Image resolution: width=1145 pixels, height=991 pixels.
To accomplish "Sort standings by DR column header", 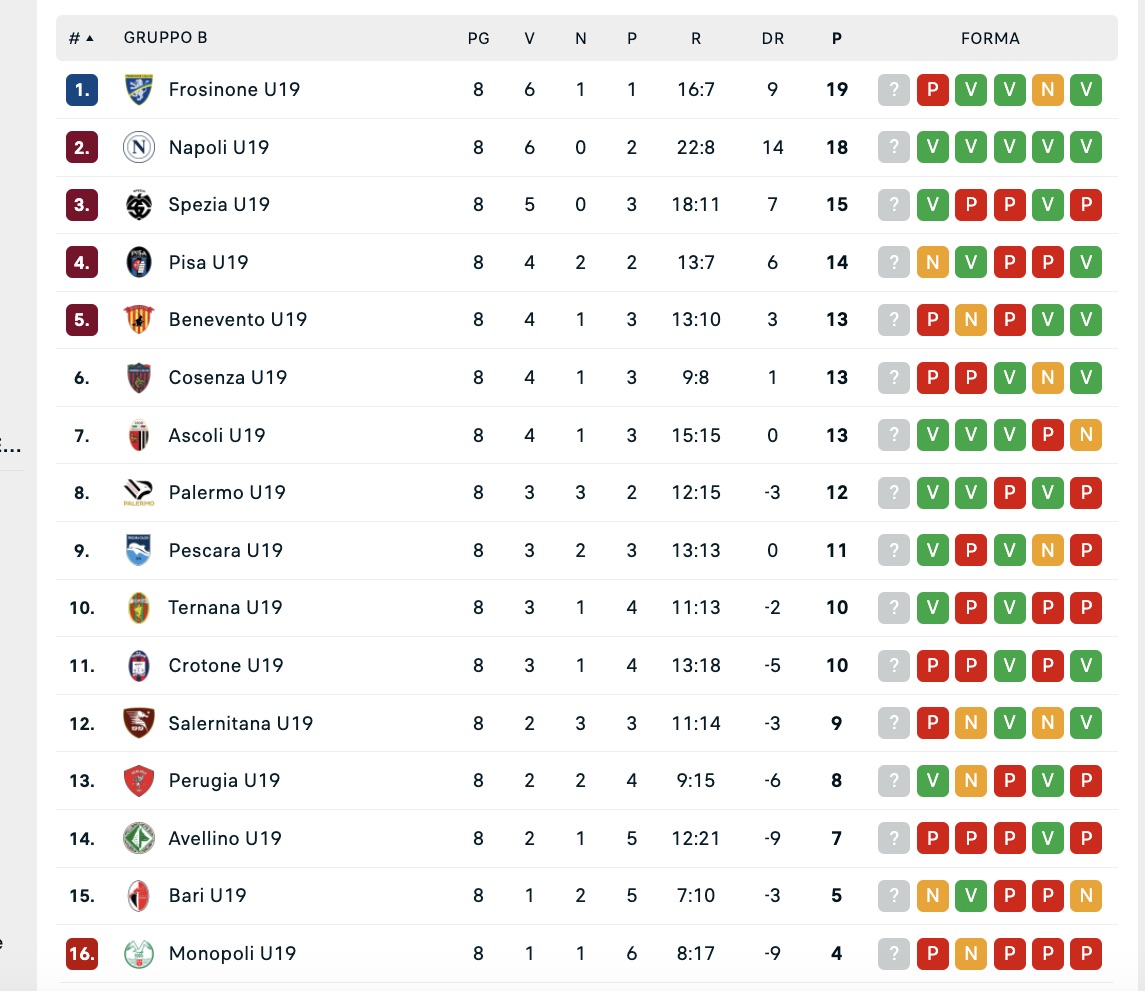I will (772, 38).
